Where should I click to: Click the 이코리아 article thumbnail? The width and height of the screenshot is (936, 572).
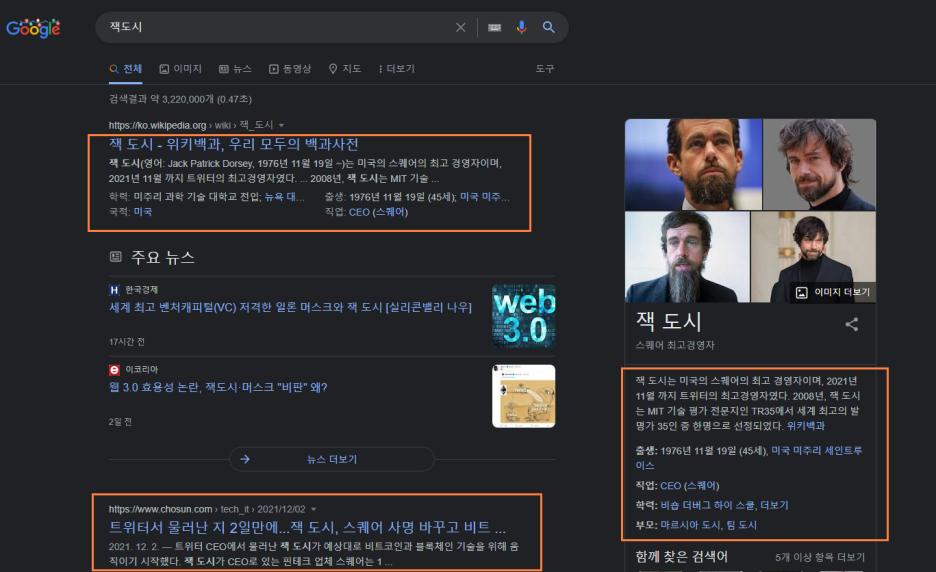coord(524,396)
